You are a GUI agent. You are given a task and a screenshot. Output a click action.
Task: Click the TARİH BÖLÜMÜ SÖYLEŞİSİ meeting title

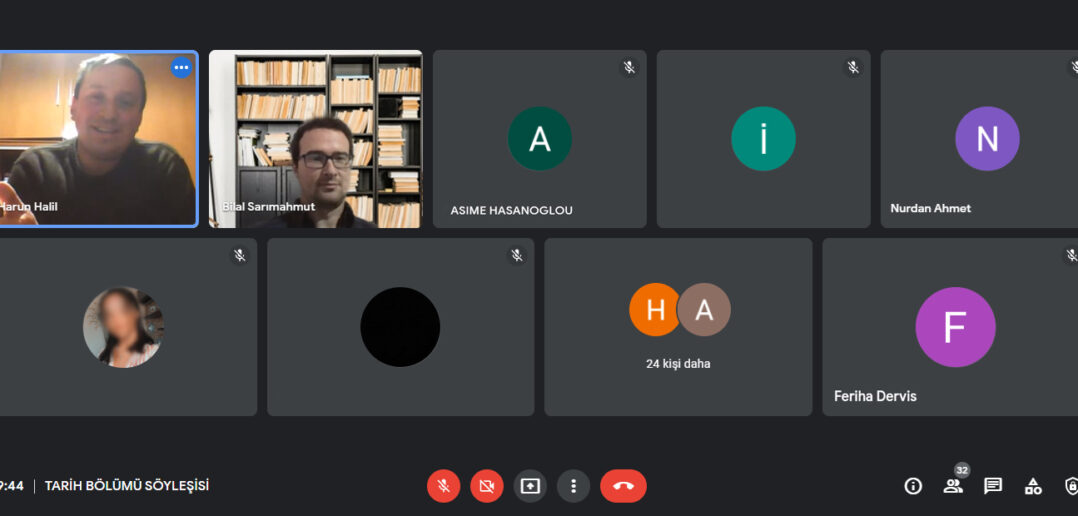(x=127, y=486)
